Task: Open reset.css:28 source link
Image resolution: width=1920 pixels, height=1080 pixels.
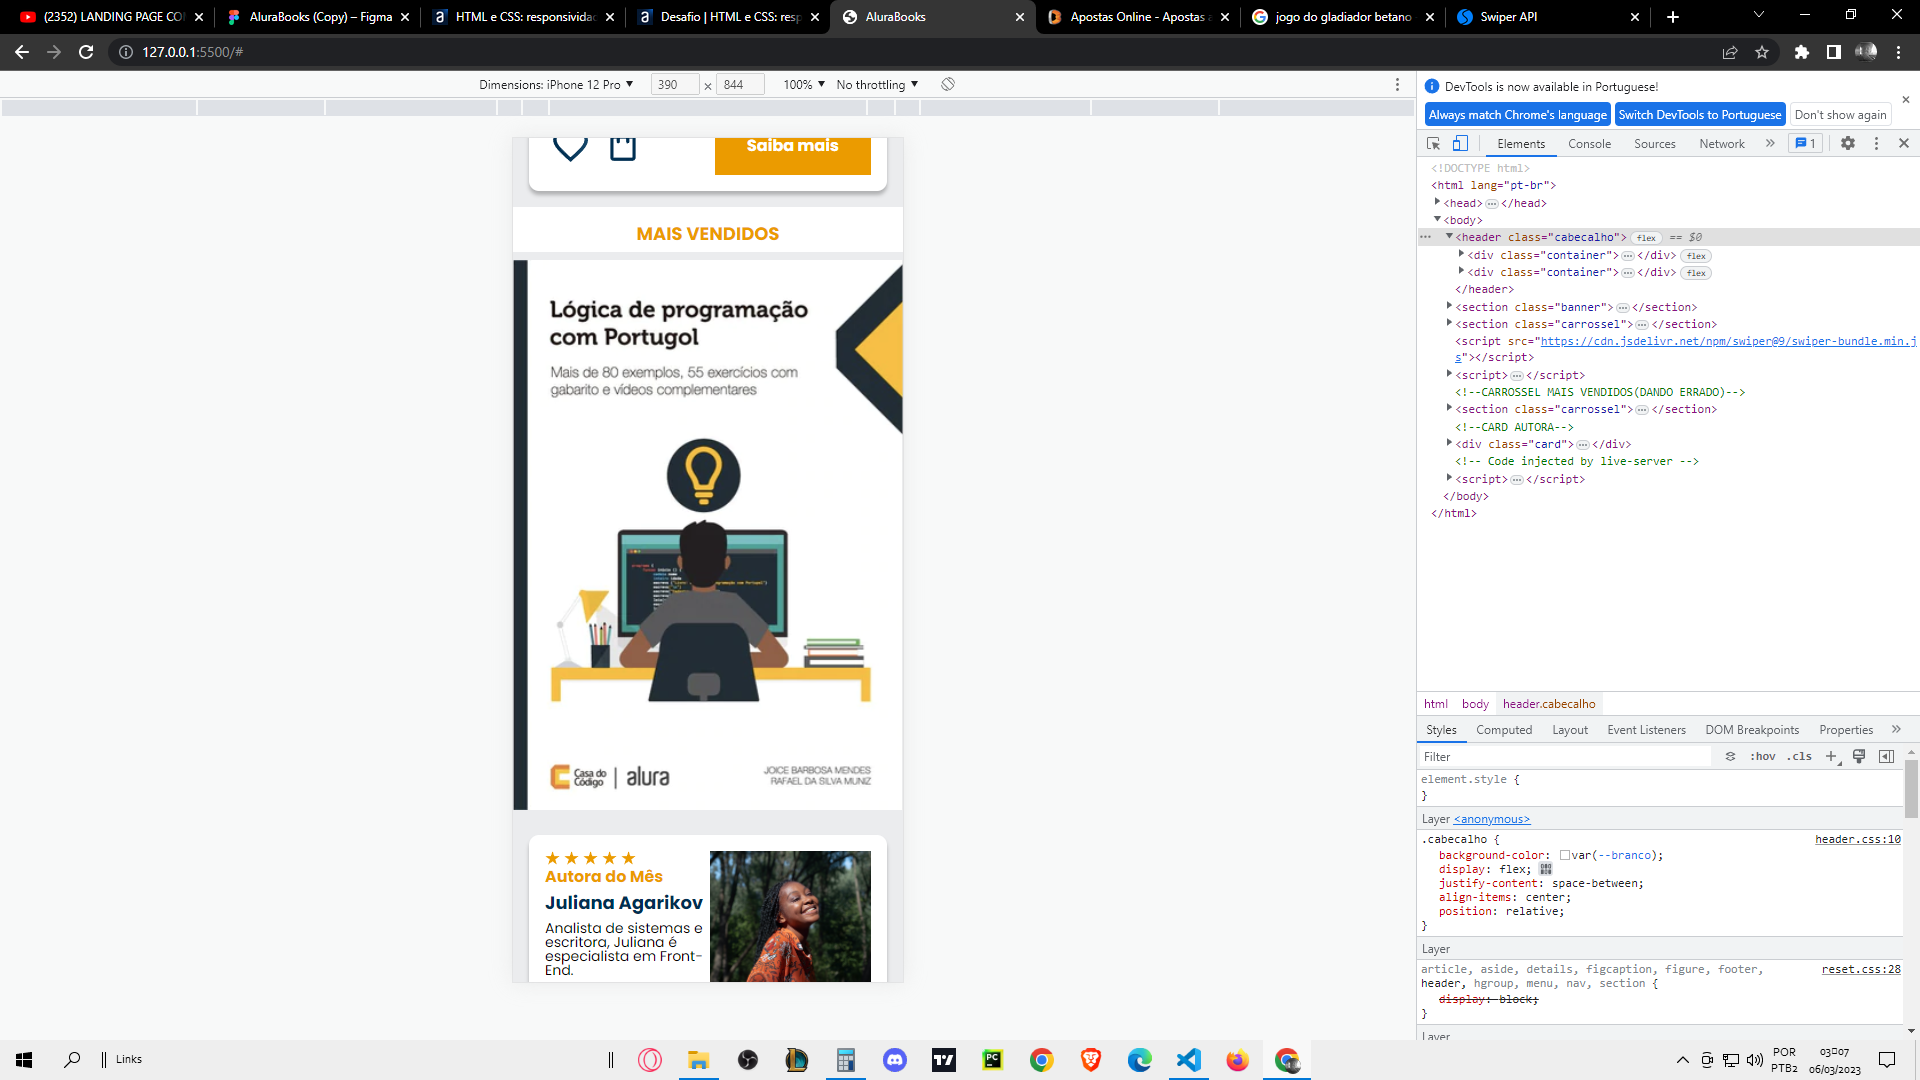Action: pos(1861,969)
